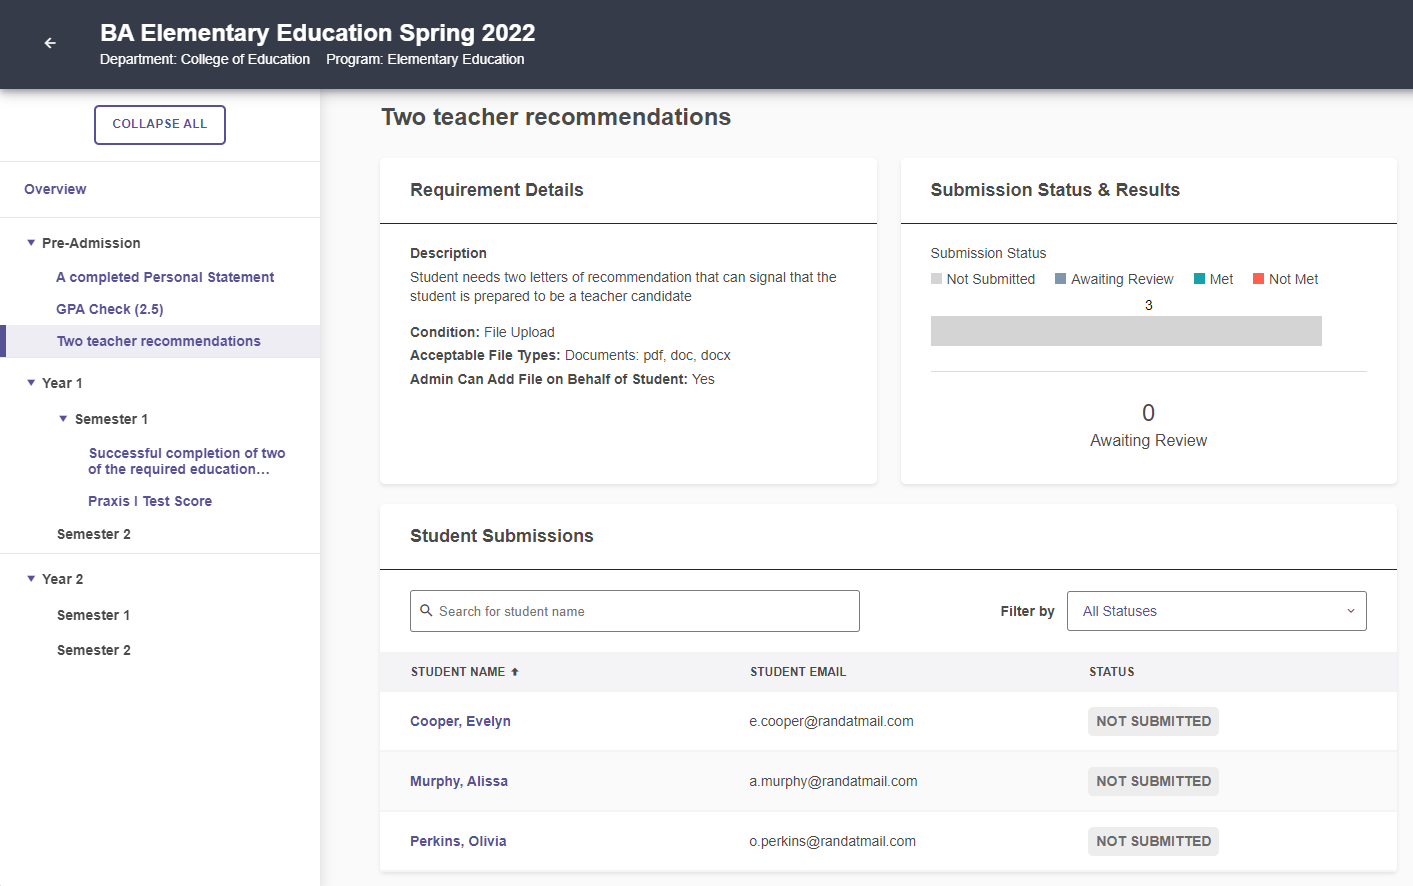This screenshot has height=886, width=1413.
Task: Sort by the Student Name arrow icon
Action: [515, 672]
